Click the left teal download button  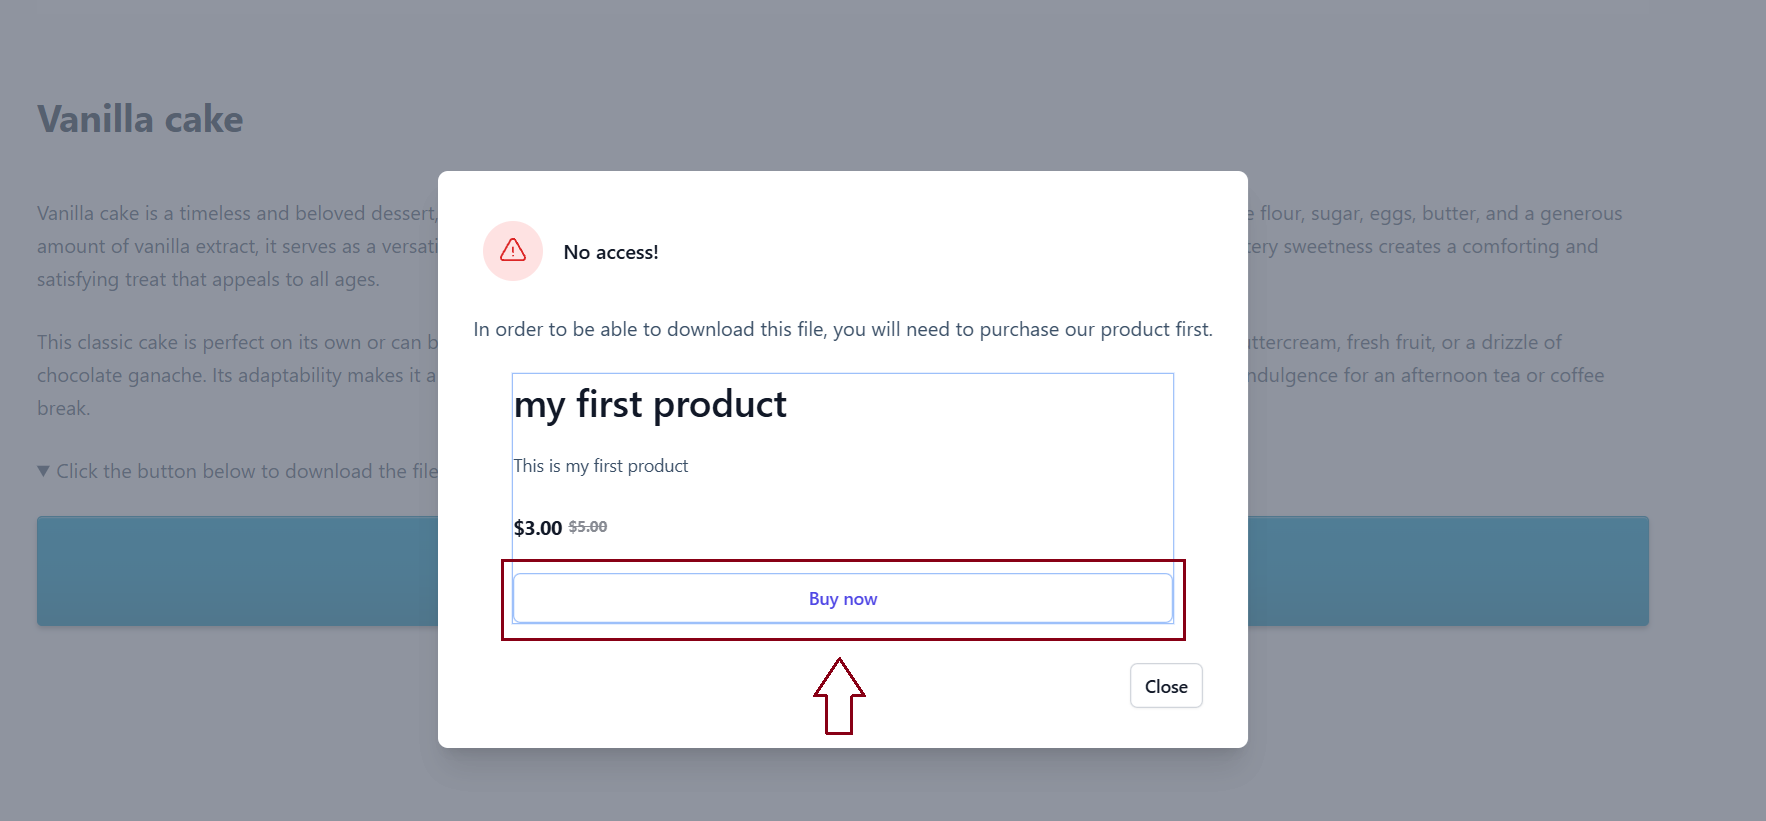coord(236,570)
